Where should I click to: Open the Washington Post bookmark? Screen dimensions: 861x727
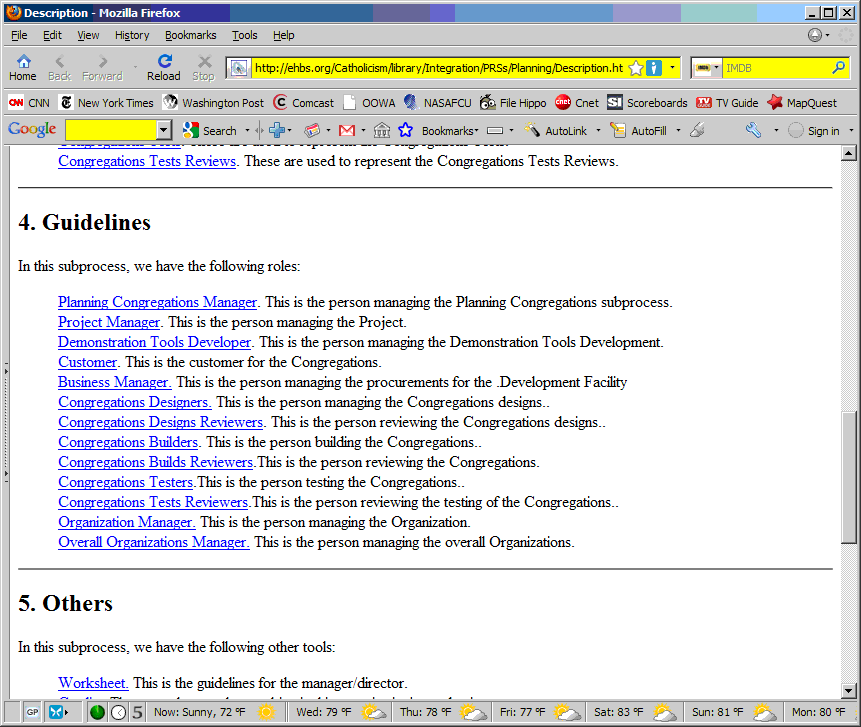214,103
